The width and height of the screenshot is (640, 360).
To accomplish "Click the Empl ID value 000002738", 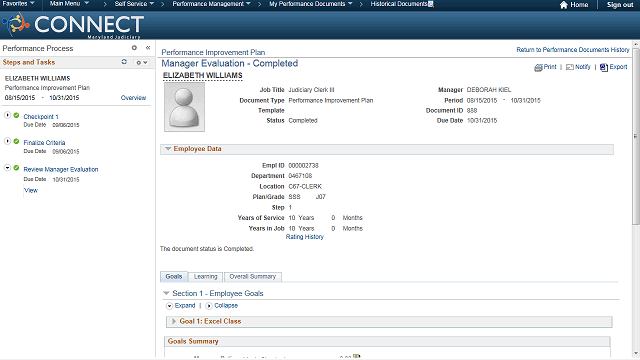I will [303, 166].
